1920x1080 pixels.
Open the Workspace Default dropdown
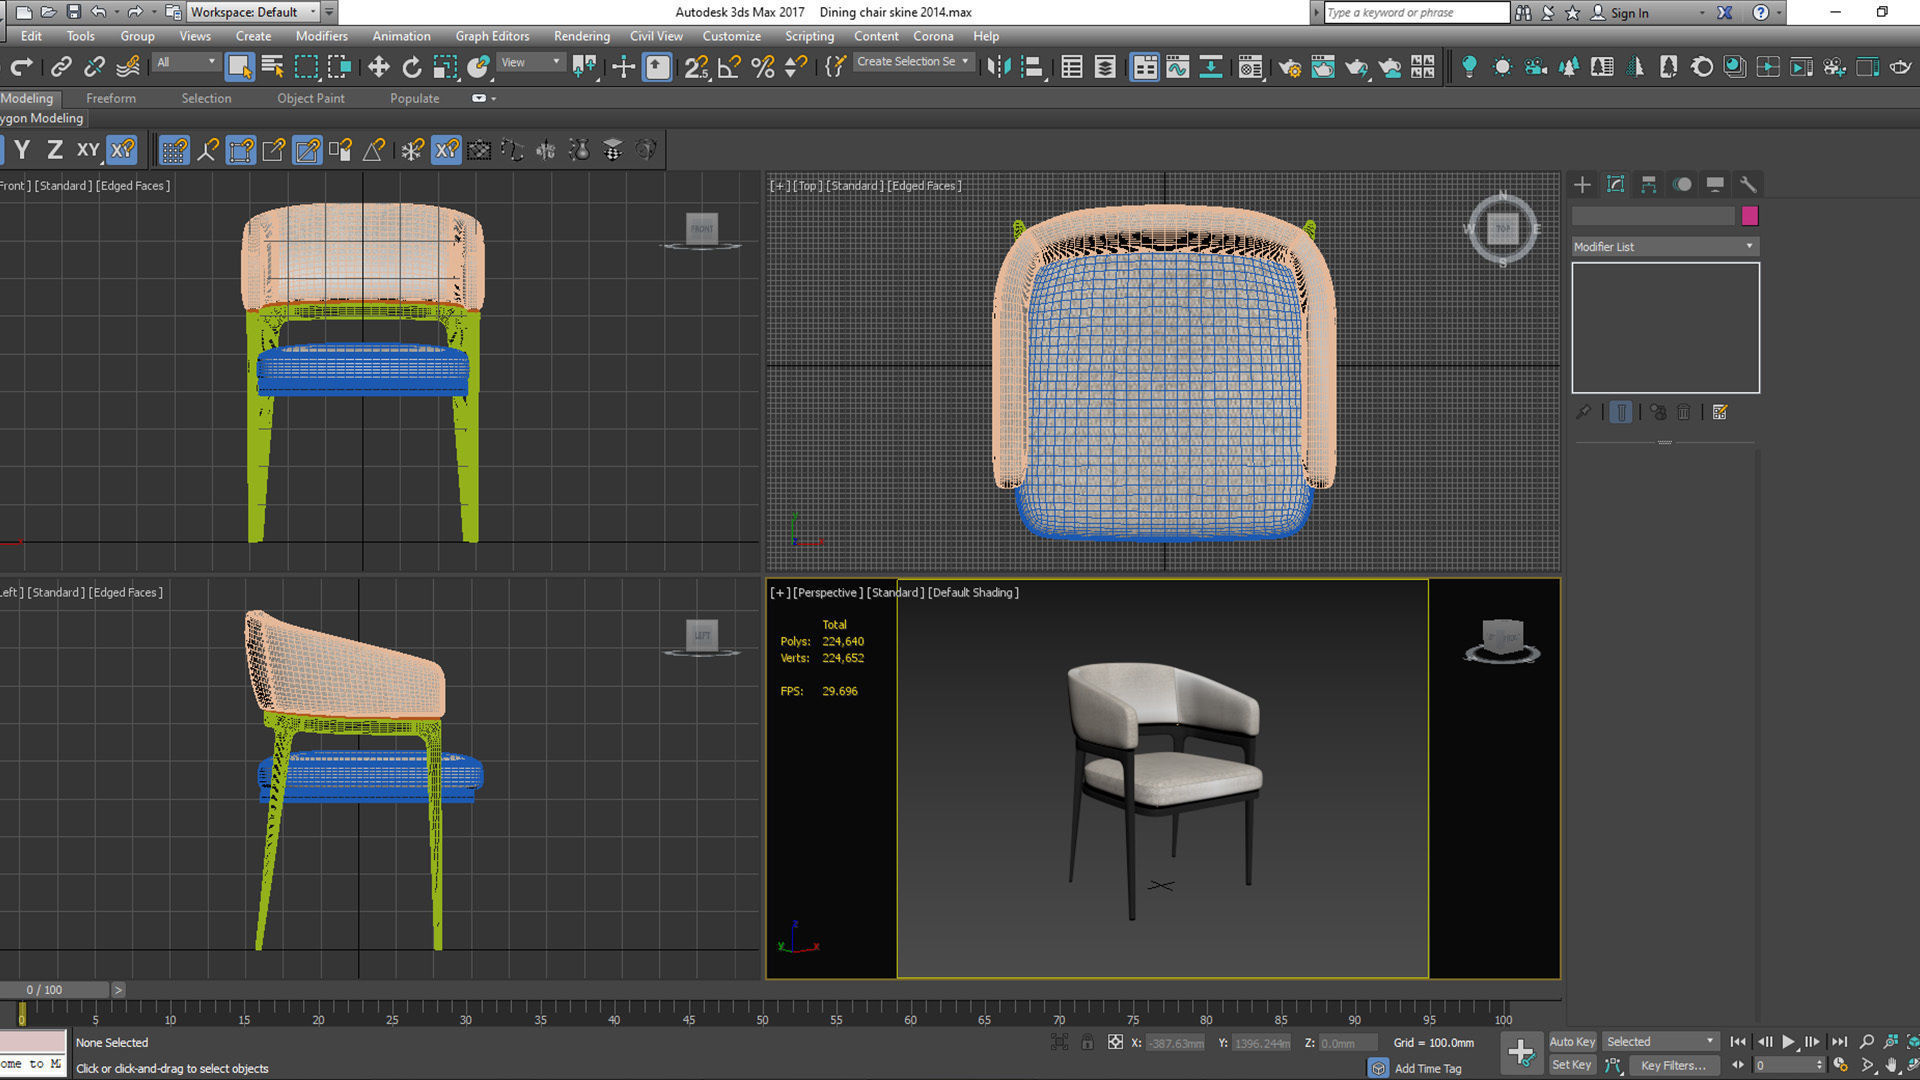pyautogui.click(x=254, y=12)
